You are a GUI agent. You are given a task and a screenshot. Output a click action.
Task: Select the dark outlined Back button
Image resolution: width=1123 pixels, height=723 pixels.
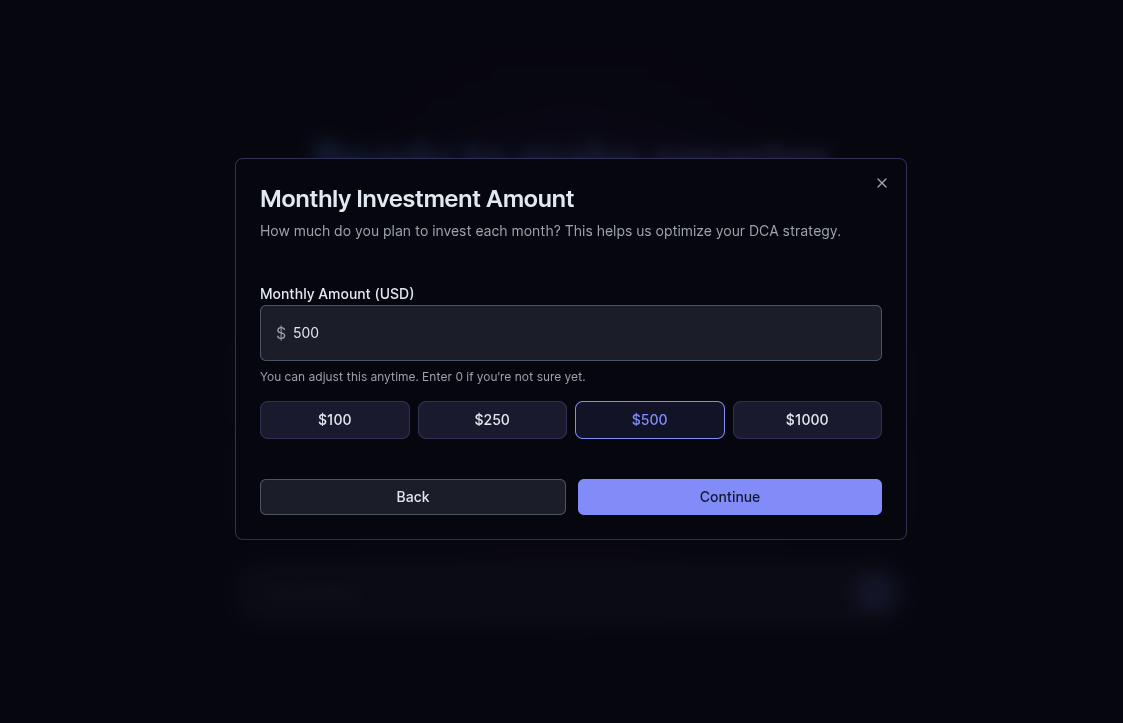pyautogui.click(x=413, y=497)
